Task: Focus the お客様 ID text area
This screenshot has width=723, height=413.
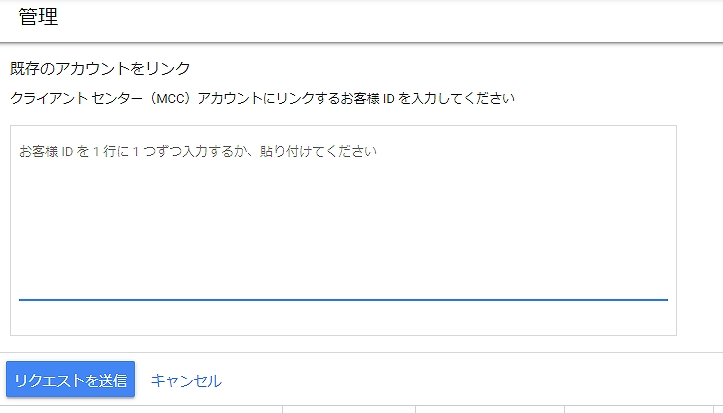Action: point(344,221)
